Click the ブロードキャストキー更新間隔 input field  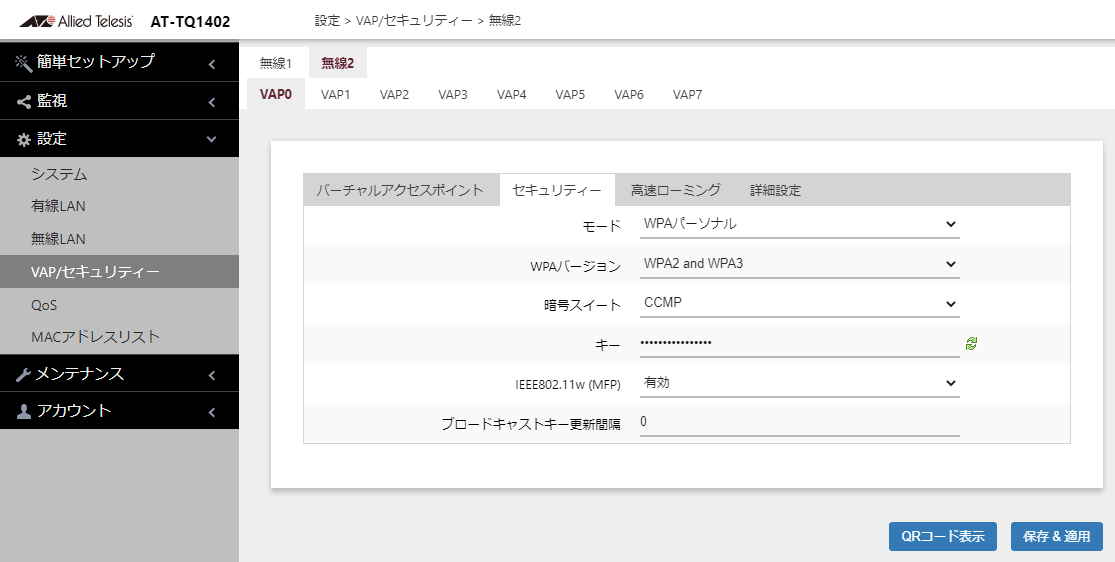799,423
